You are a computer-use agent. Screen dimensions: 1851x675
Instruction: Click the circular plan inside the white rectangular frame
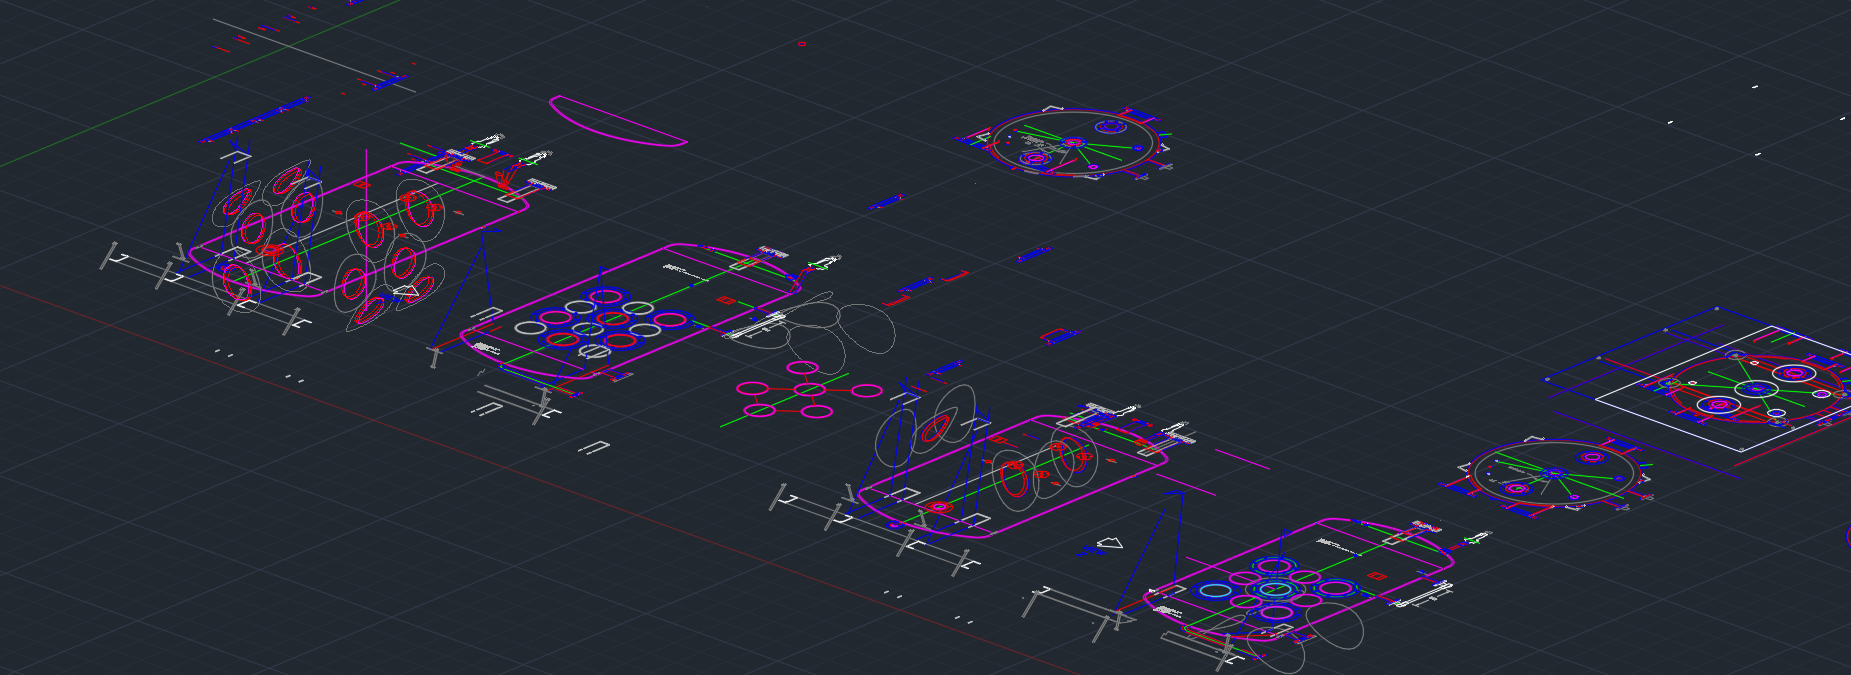tap(1755, 388)
